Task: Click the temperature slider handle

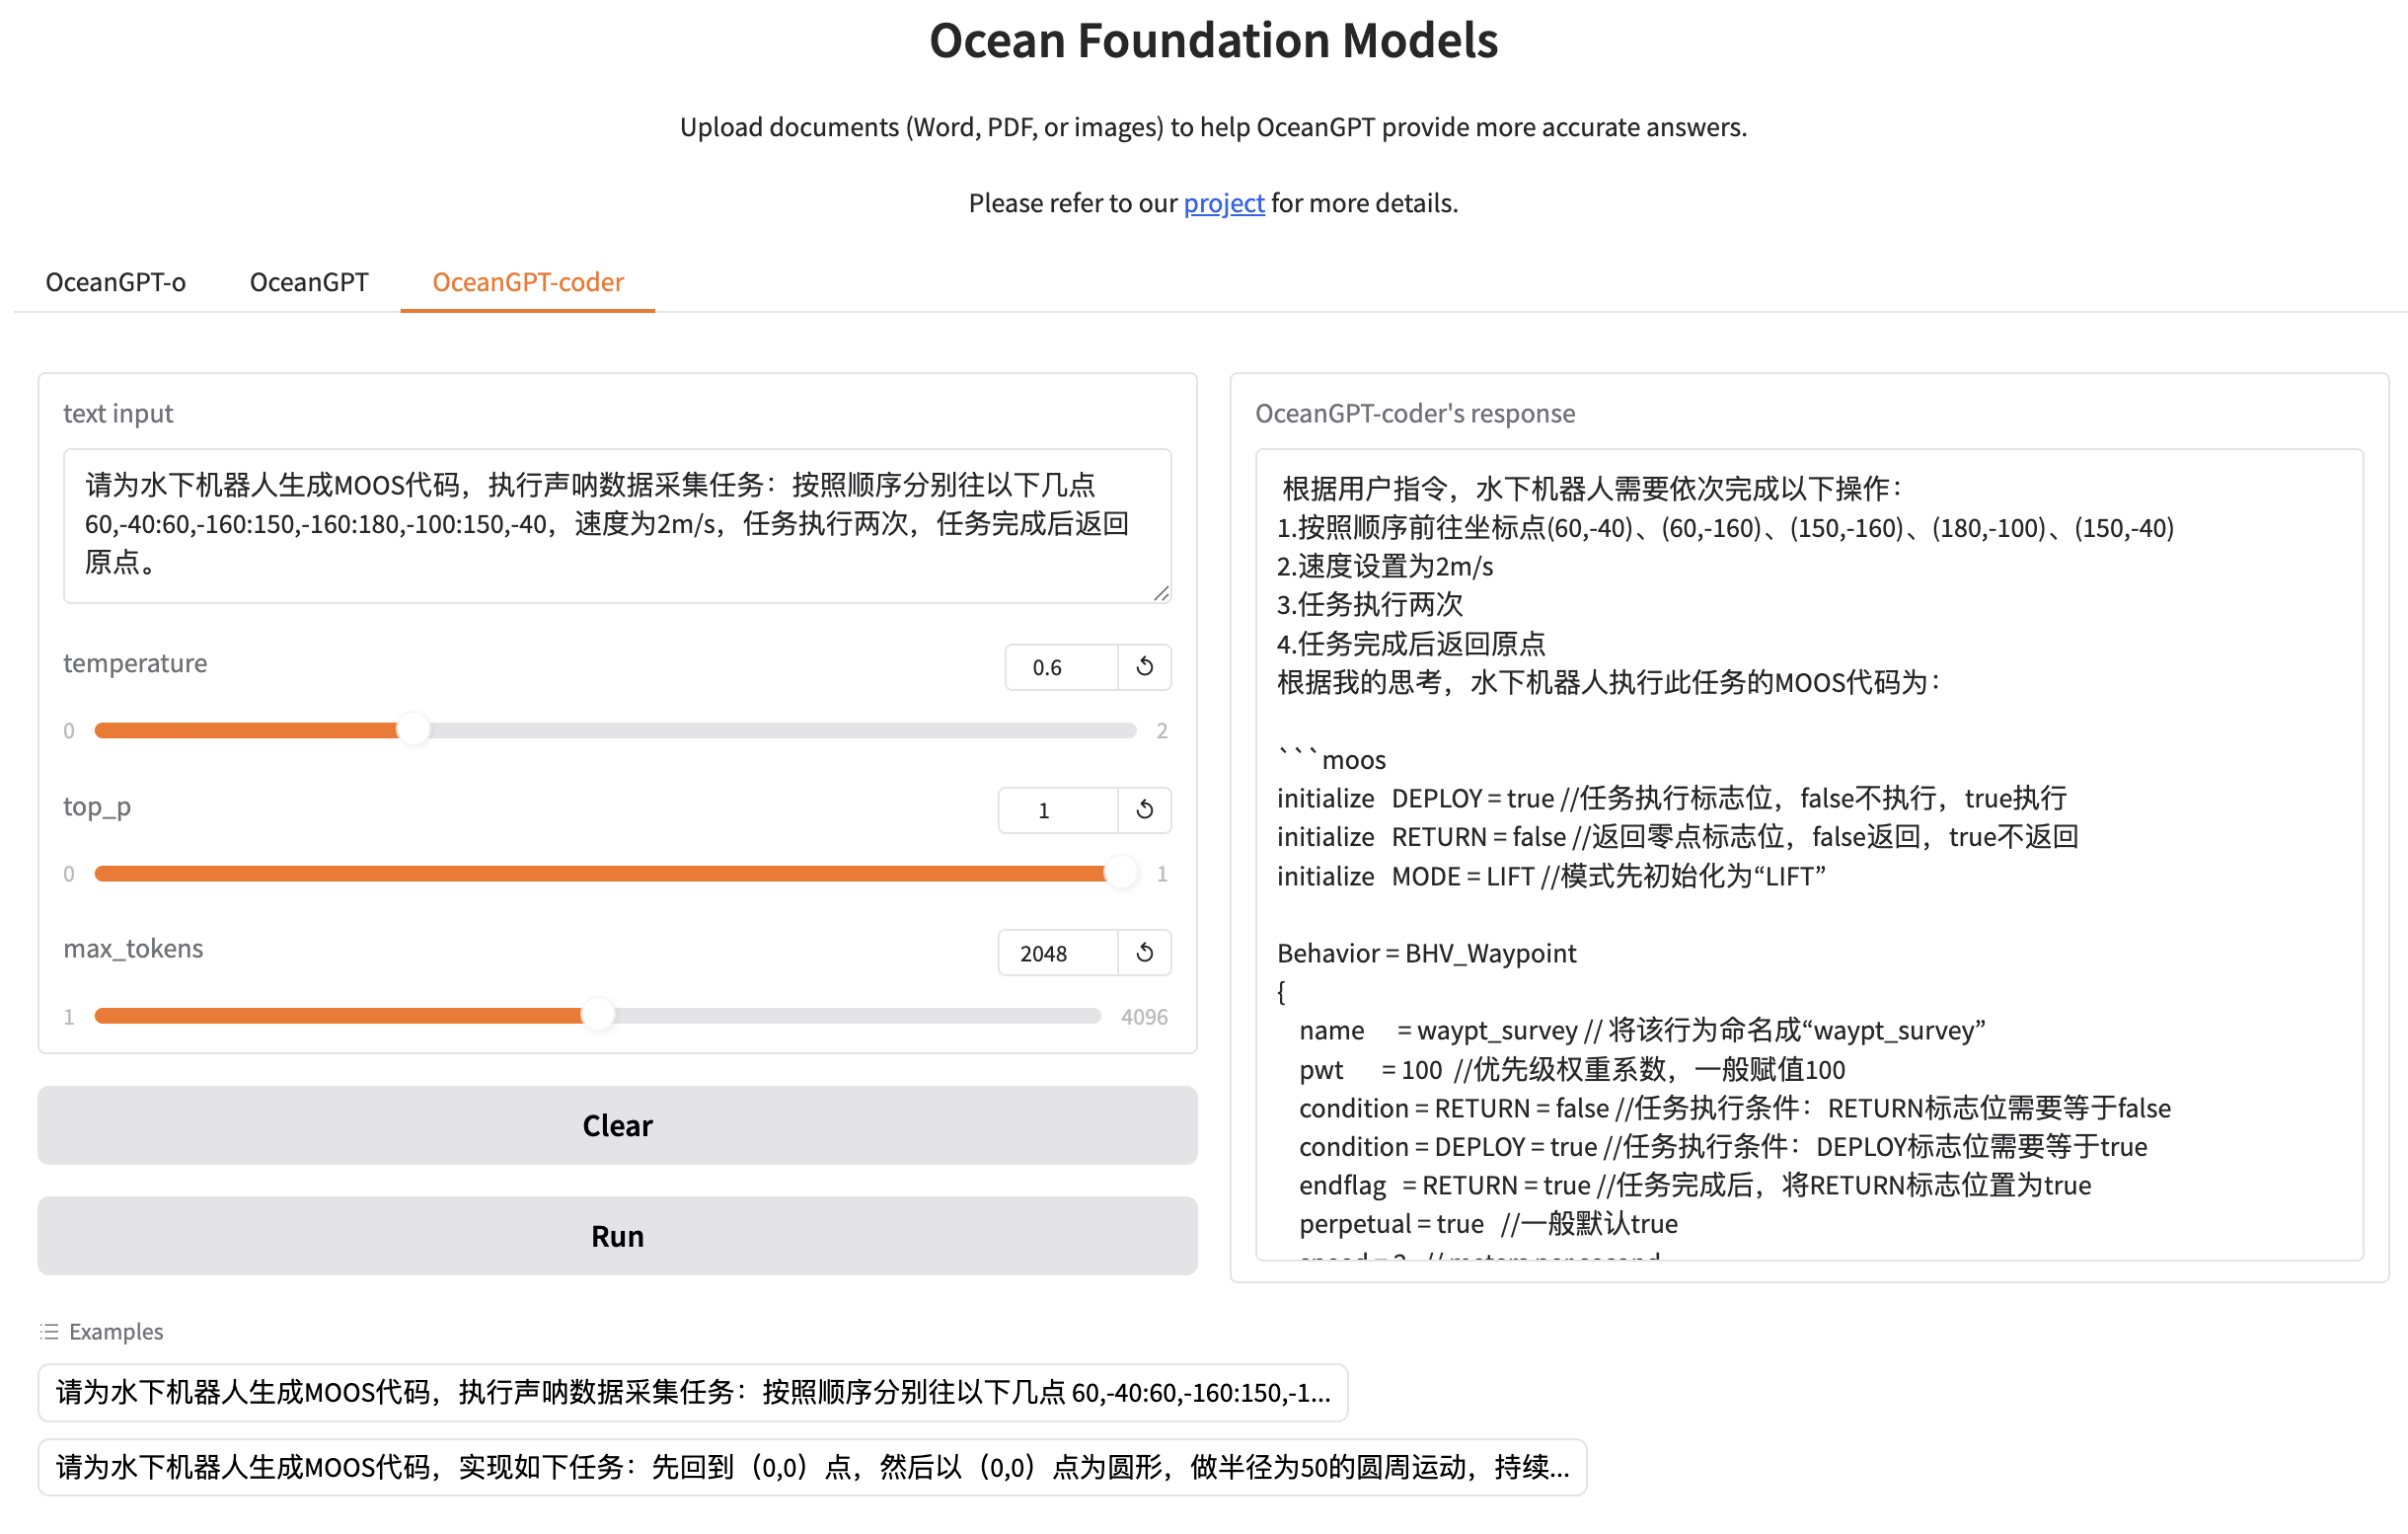Action: coord(413,730)
